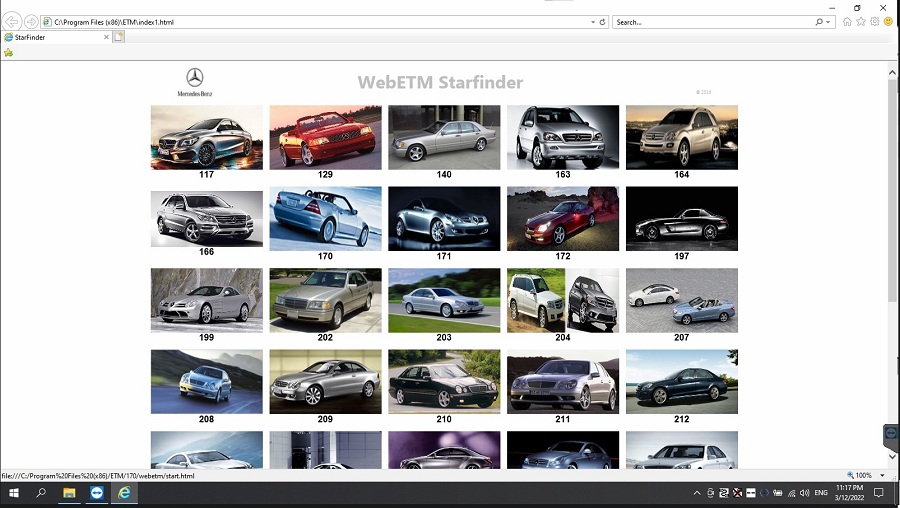Open the model 197 black coupe thumbnail
This screenshot has height=508, width=900.
click(x=682, y=219)
